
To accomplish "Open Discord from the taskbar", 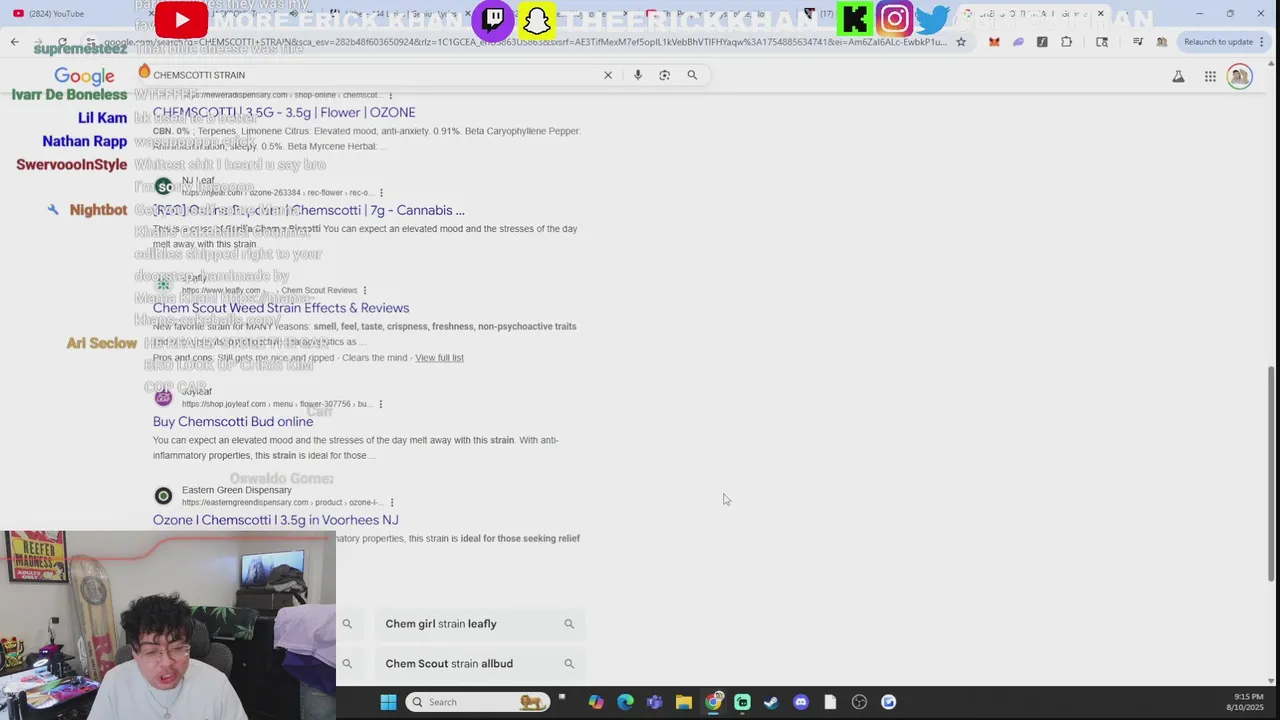I will tap(800, 702).
